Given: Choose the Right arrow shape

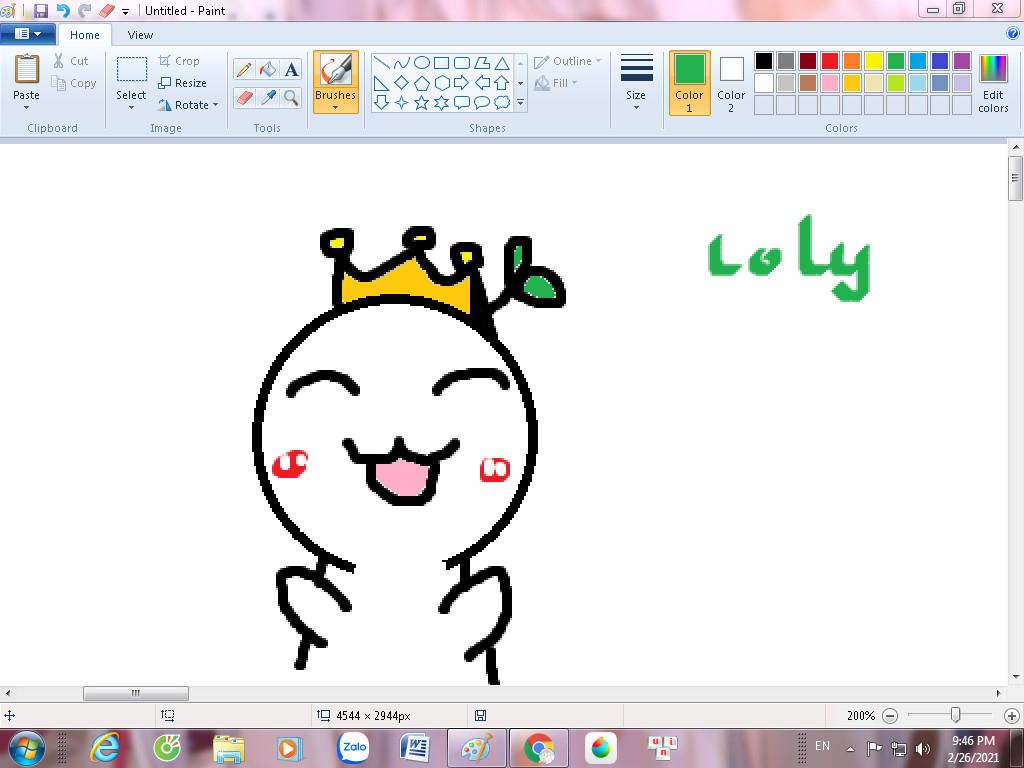Looking at the screenshot, I should (462, 83).
